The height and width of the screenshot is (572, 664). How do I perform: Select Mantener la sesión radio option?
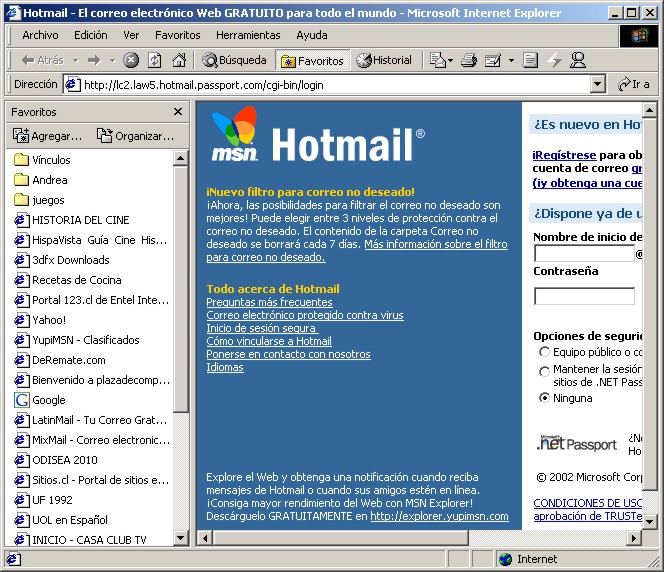[x=544, y=371]
